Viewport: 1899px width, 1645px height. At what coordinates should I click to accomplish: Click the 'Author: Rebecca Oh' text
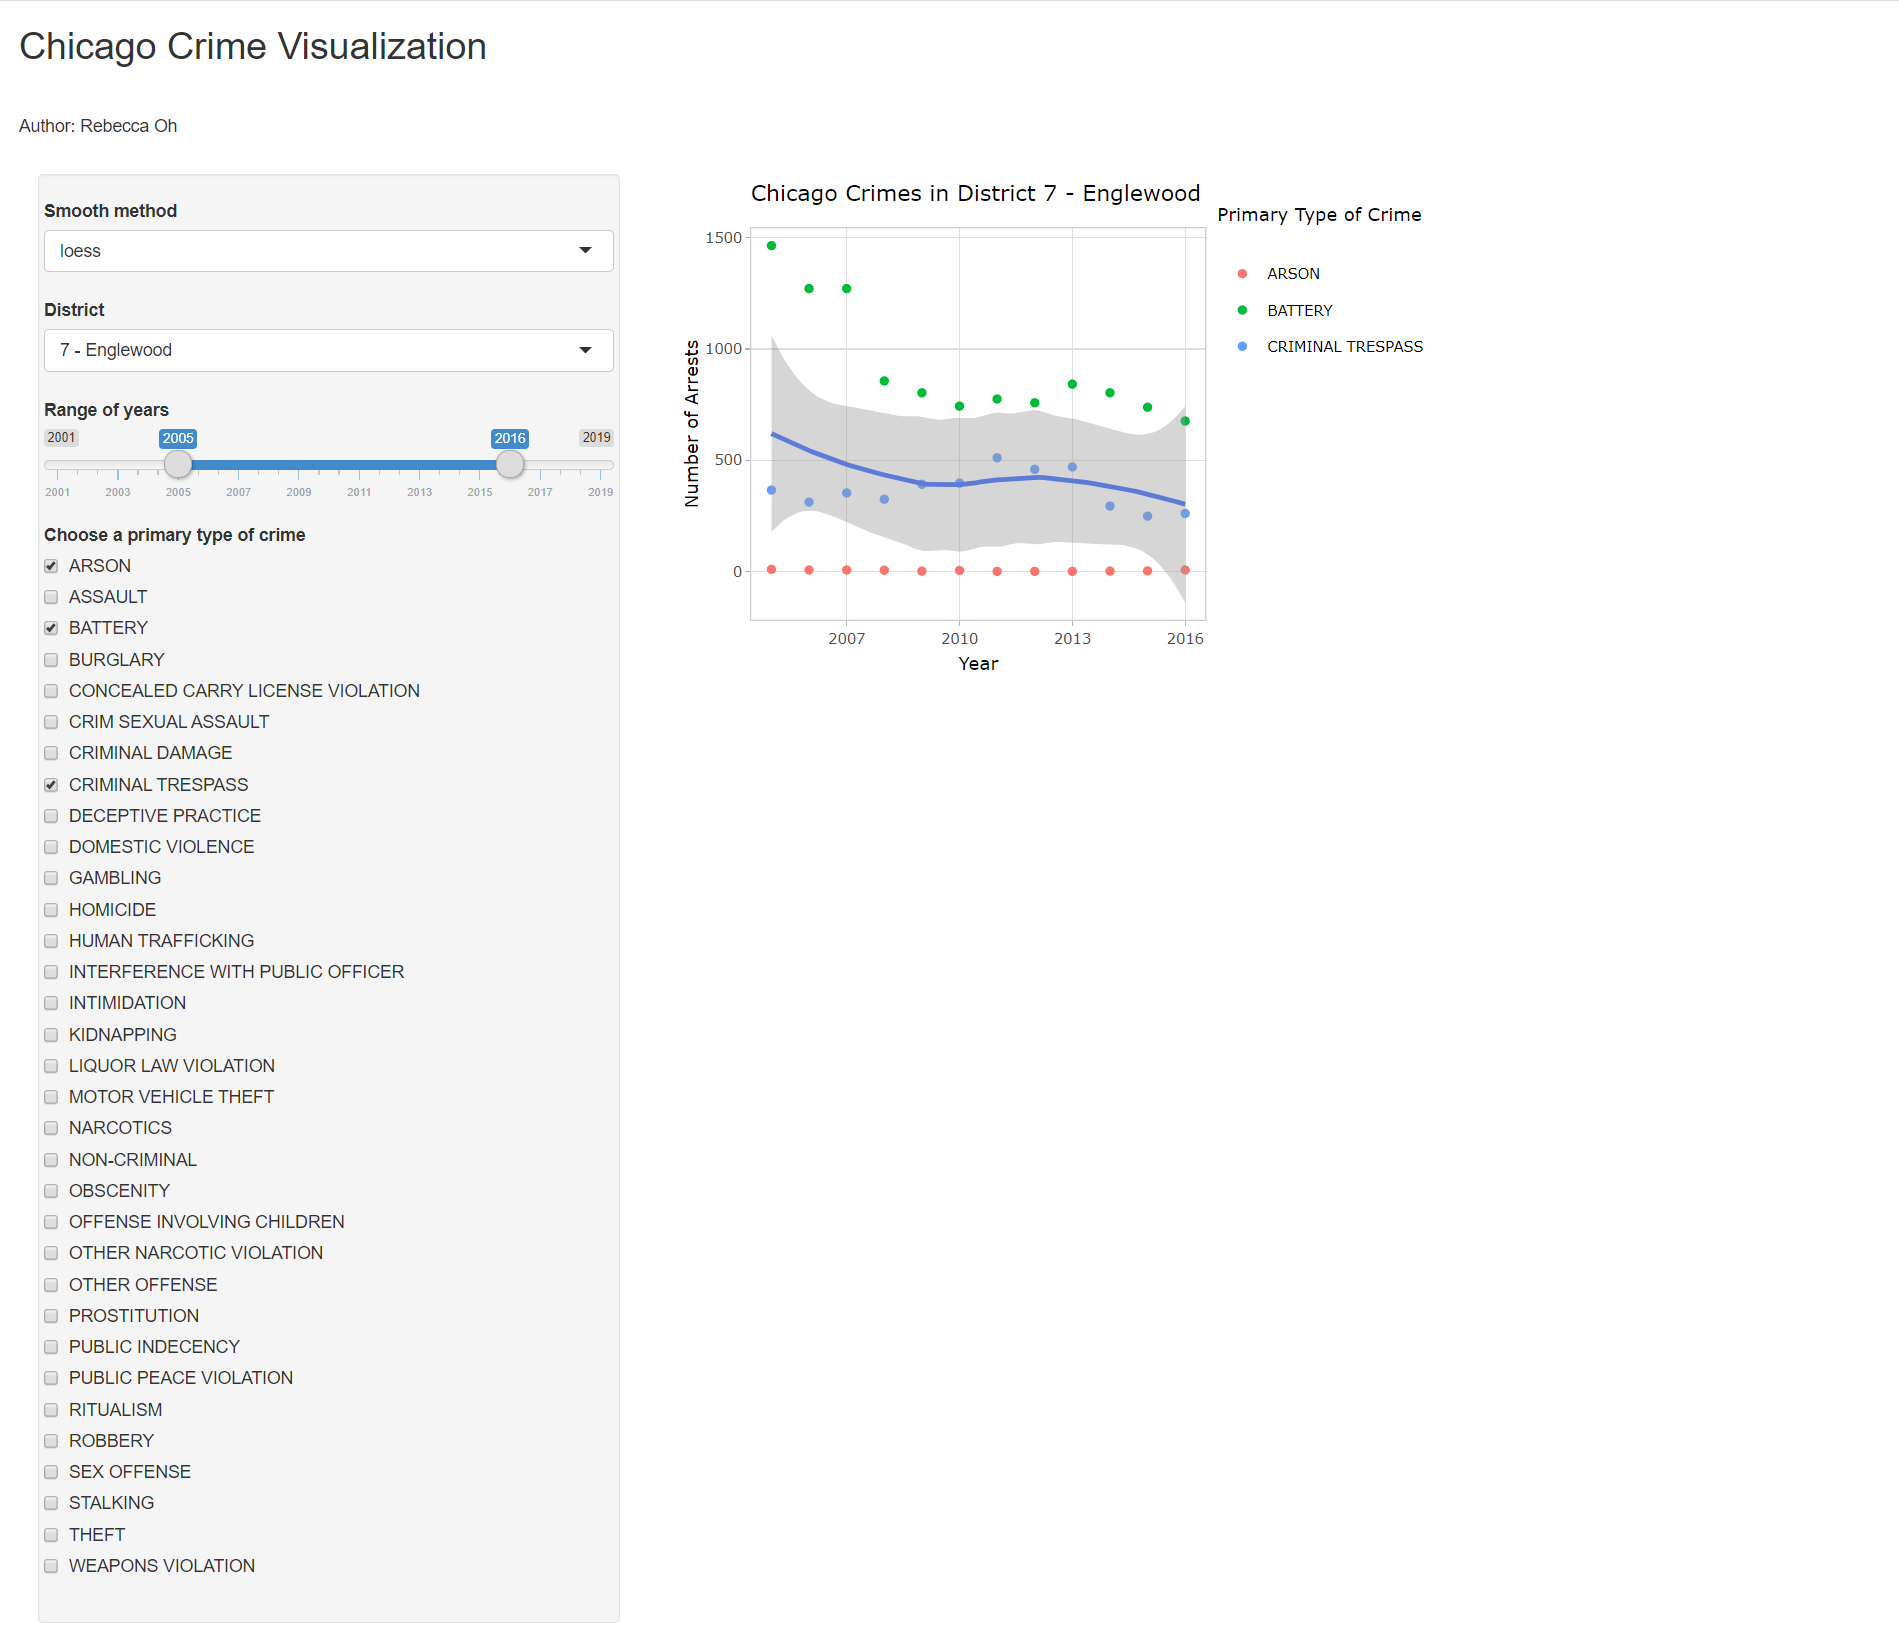click(98, 126)
